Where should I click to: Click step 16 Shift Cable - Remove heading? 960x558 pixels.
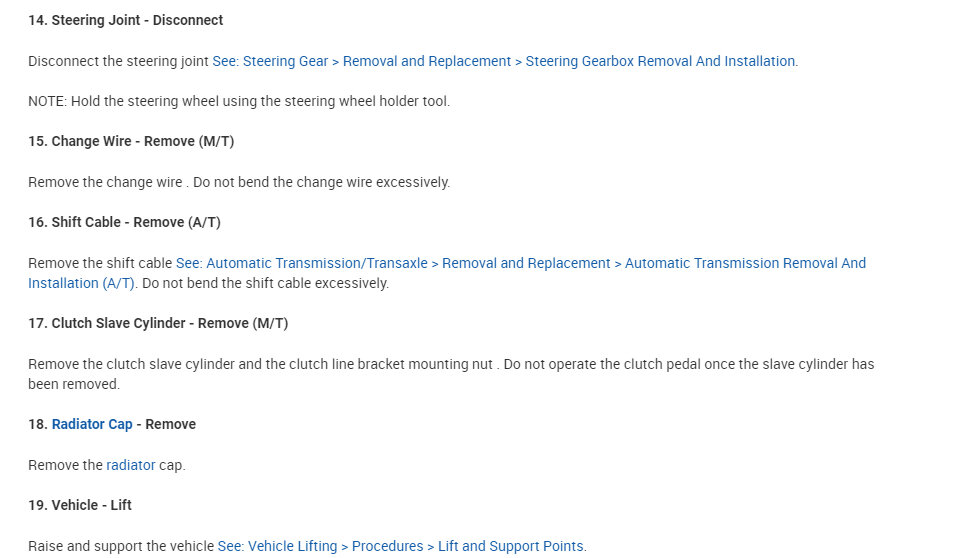click(124, 222)
